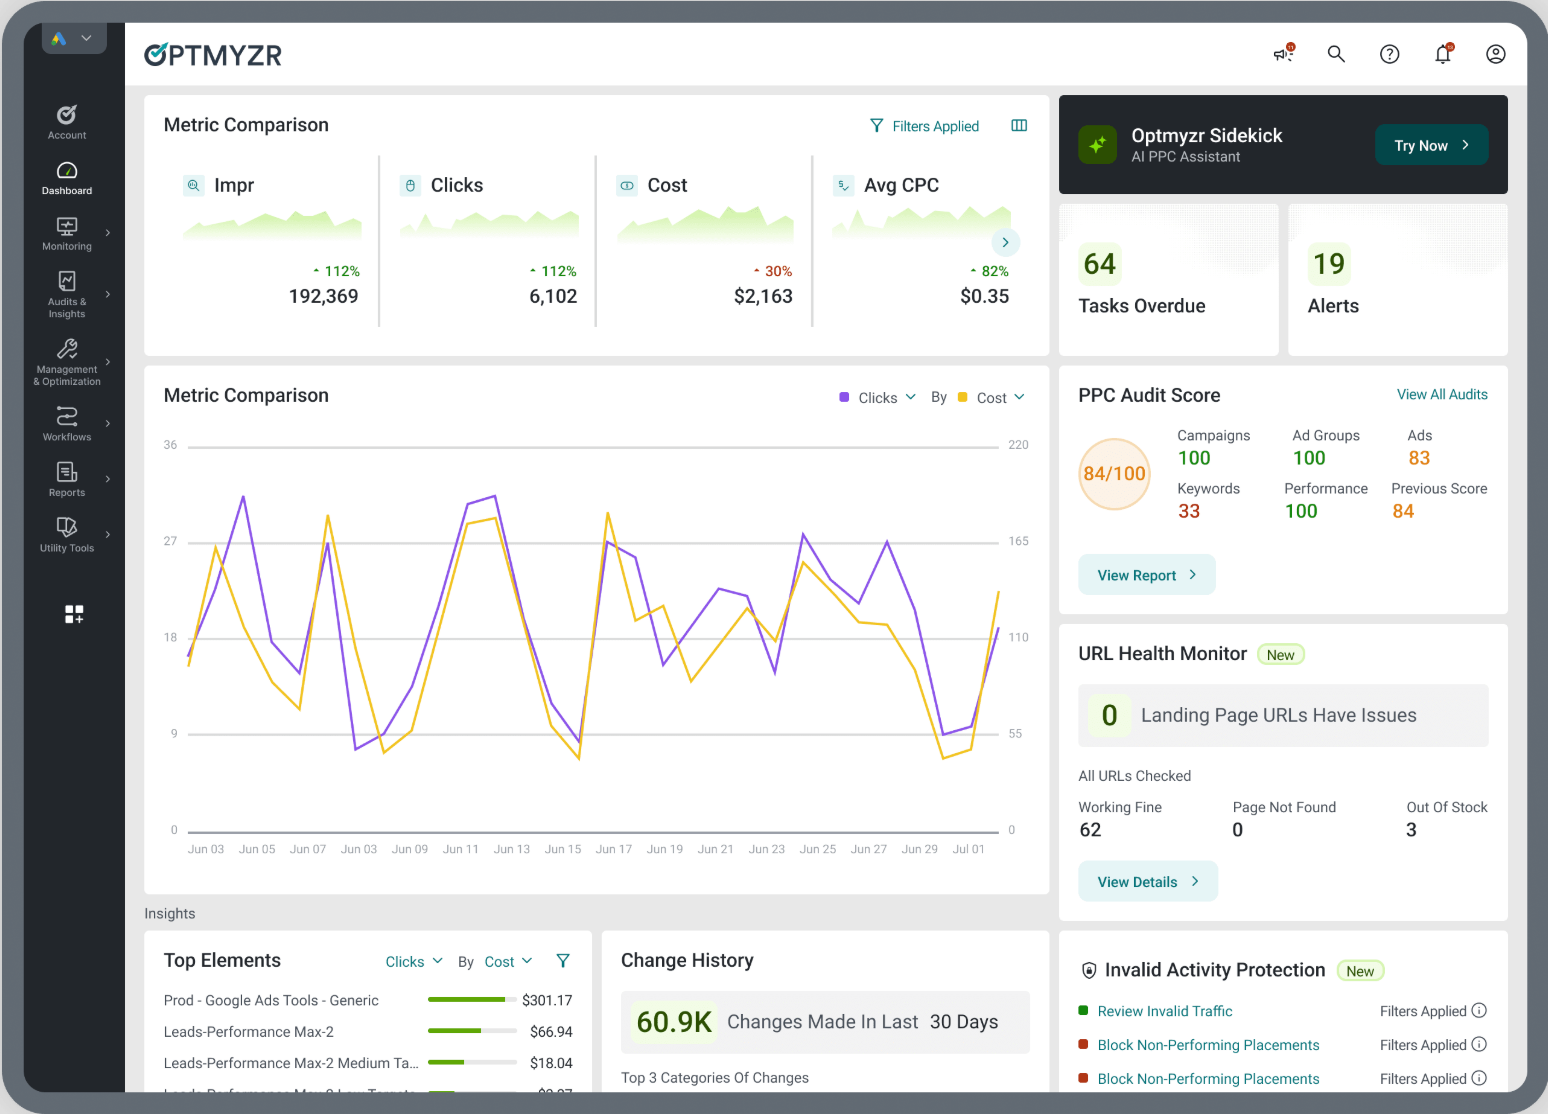The width and height of the screenshot is (1548, 1114).
Task: Open the column settings icon on Metric Comparison
Action: pyautogui.click(x=1019, y=125)
